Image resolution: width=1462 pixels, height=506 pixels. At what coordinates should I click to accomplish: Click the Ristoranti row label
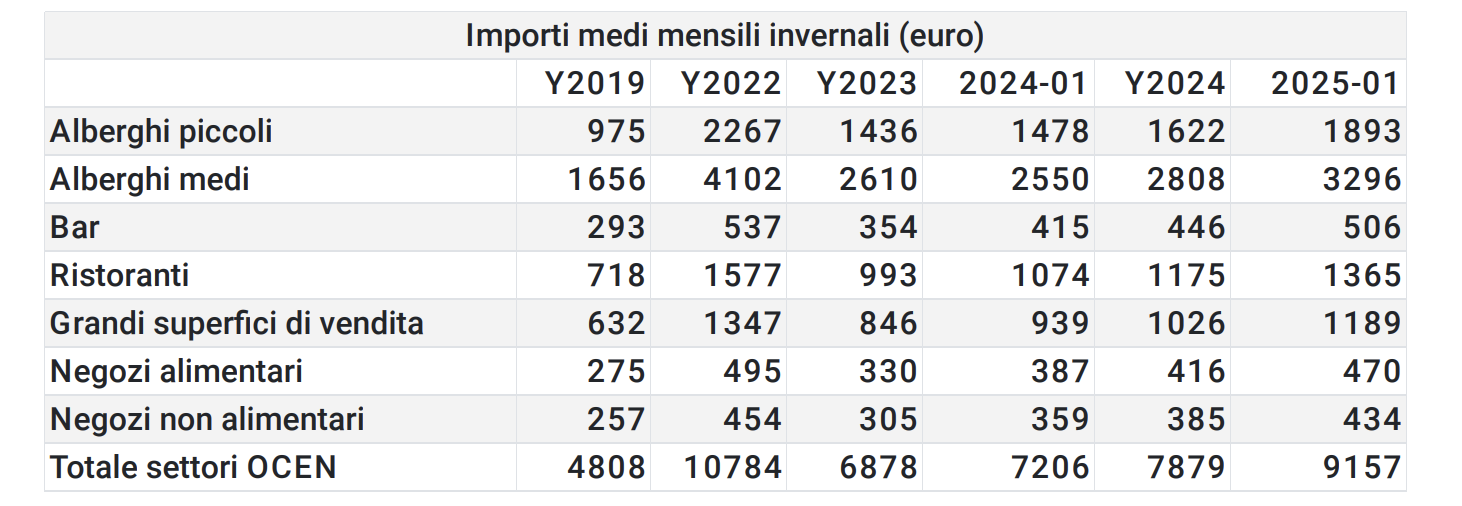click(x=120, y=275)
